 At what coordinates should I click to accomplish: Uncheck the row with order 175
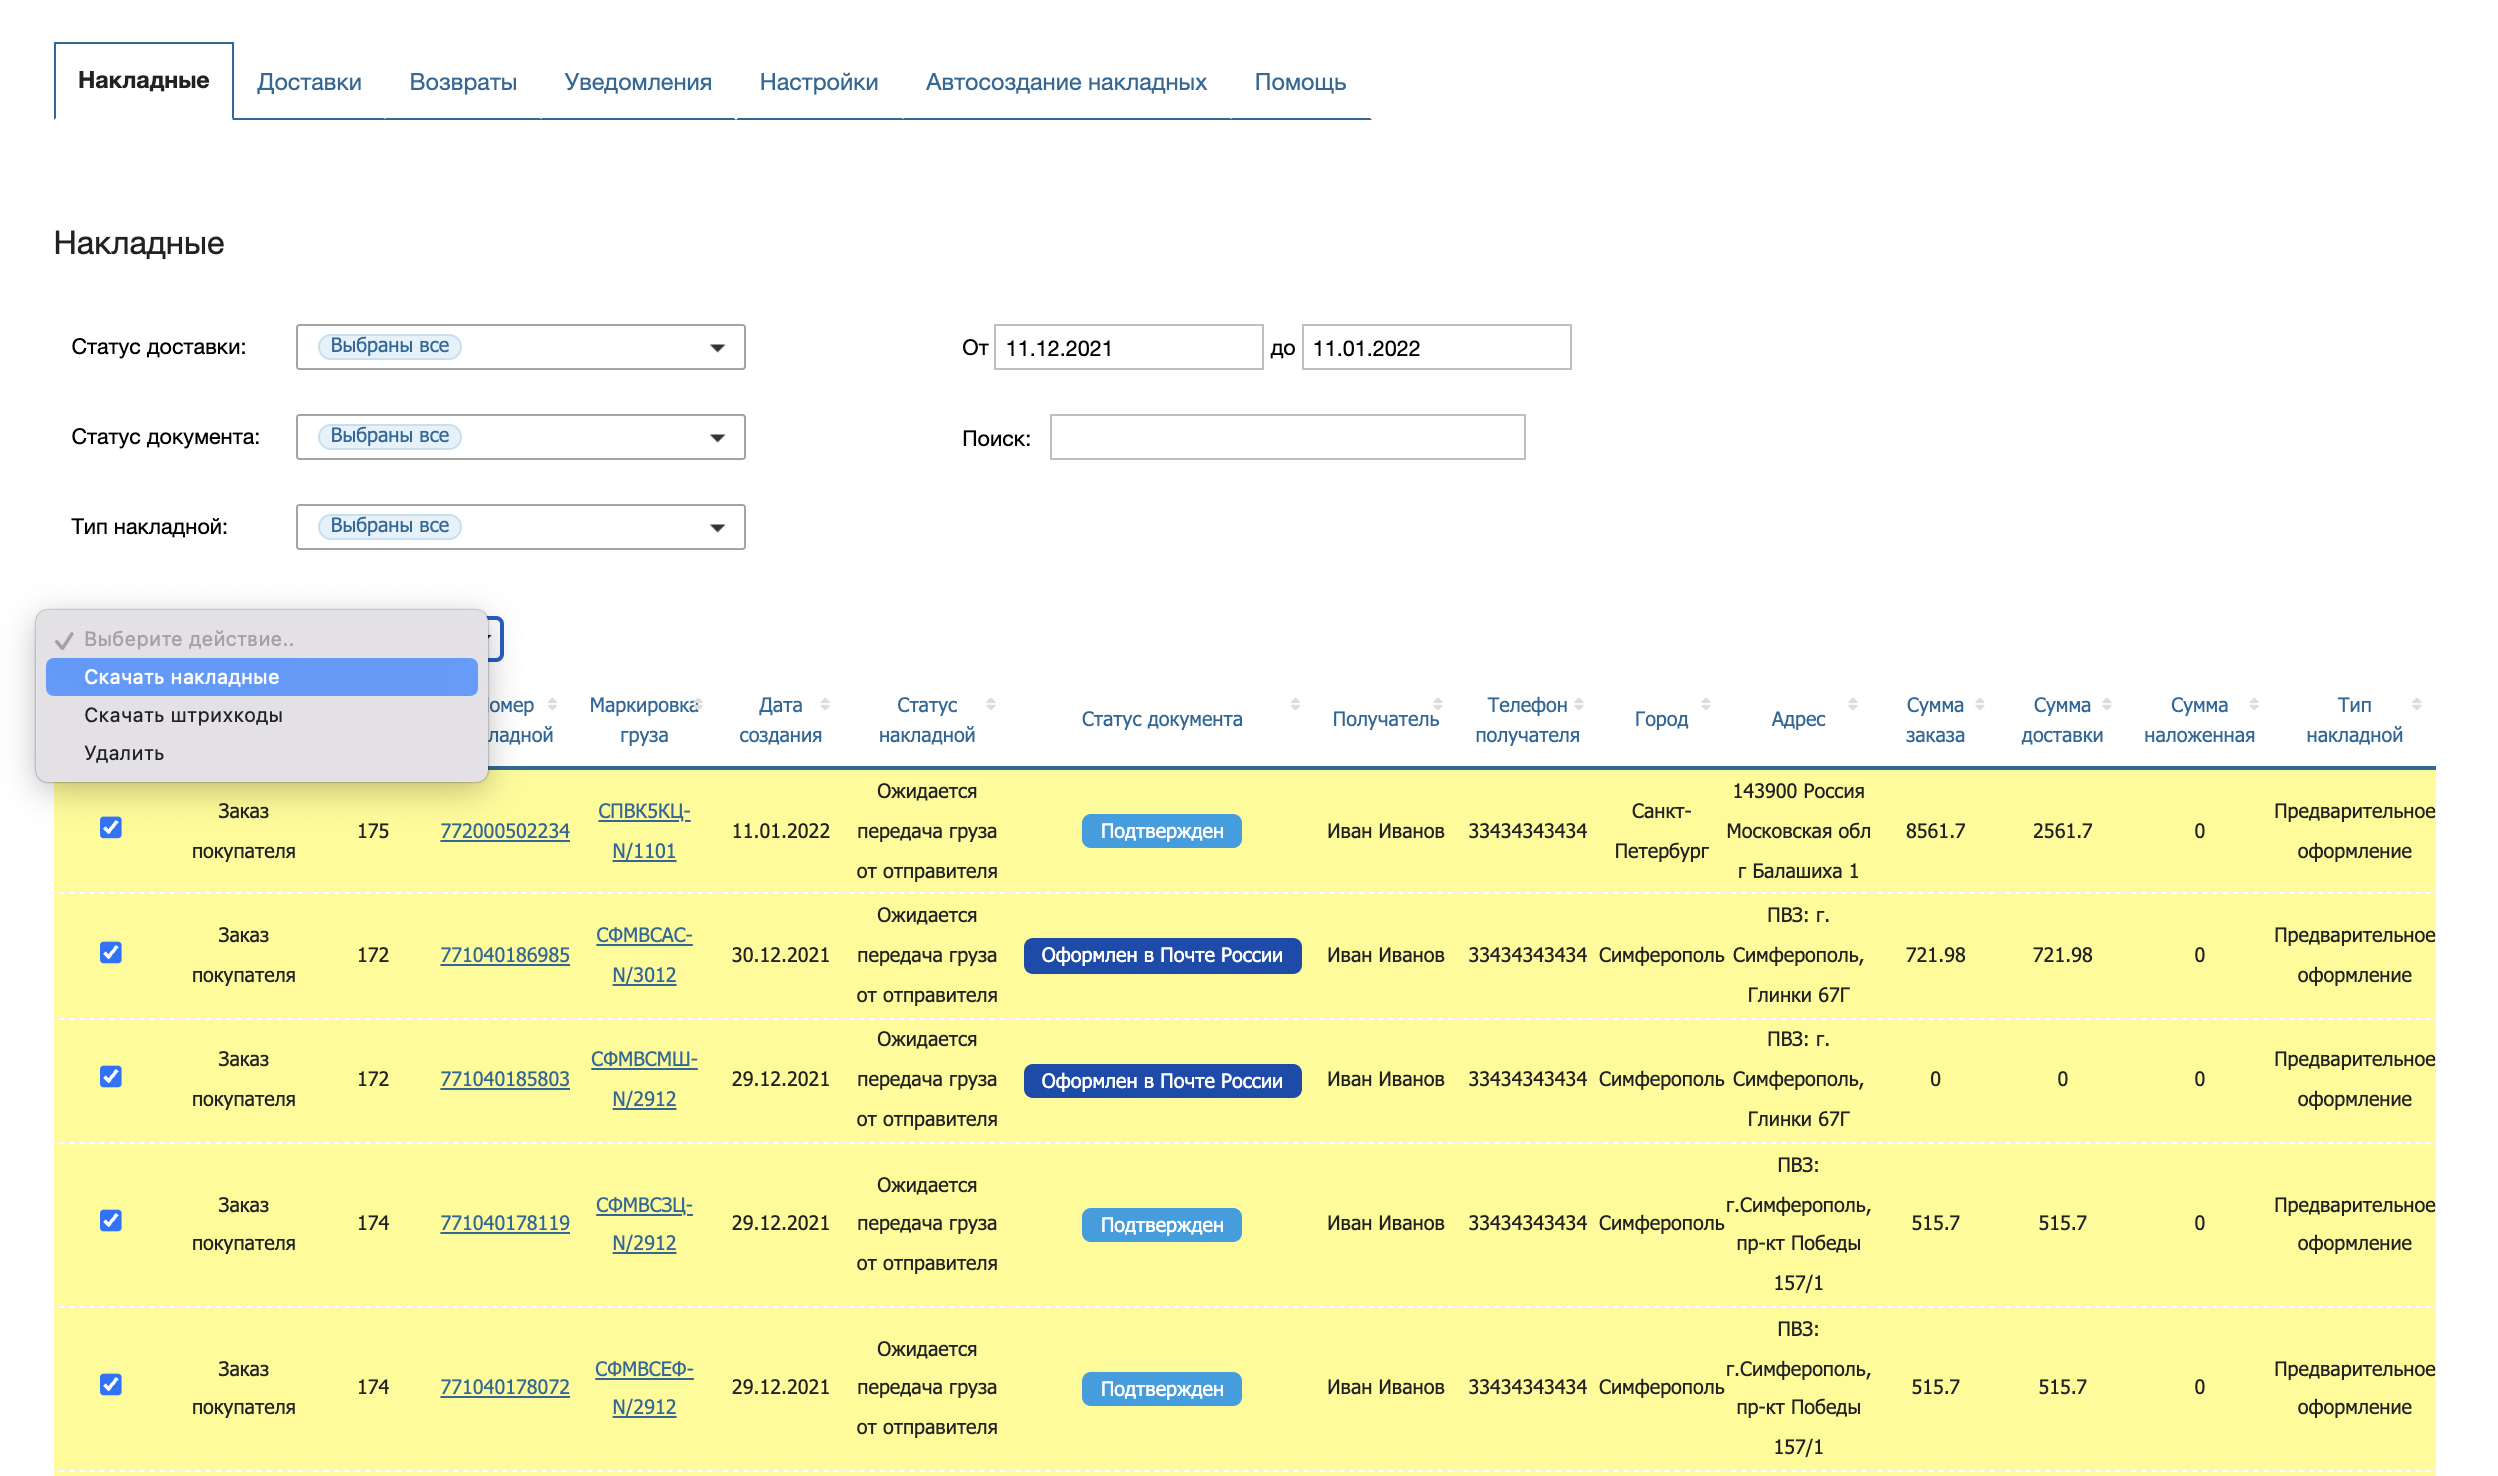111,828
